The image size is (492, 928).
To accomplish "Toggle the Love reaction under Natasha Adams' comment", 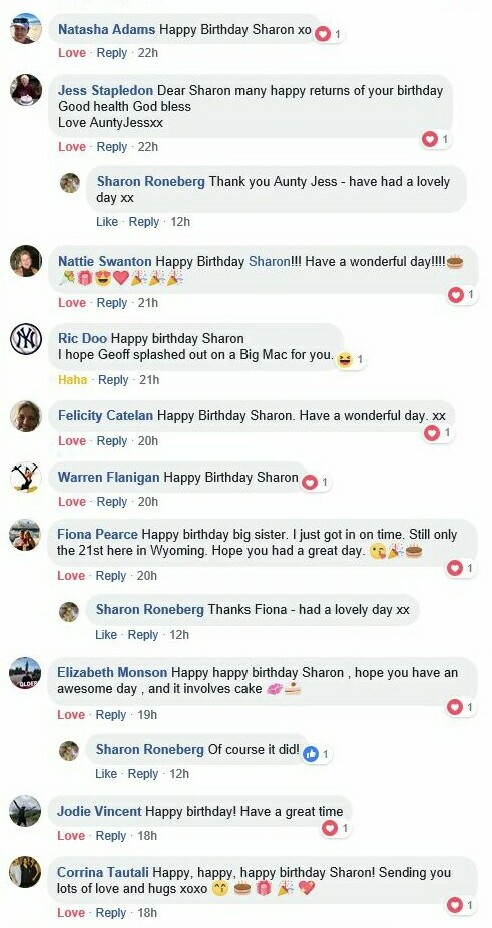I will (x=72, y=53).
